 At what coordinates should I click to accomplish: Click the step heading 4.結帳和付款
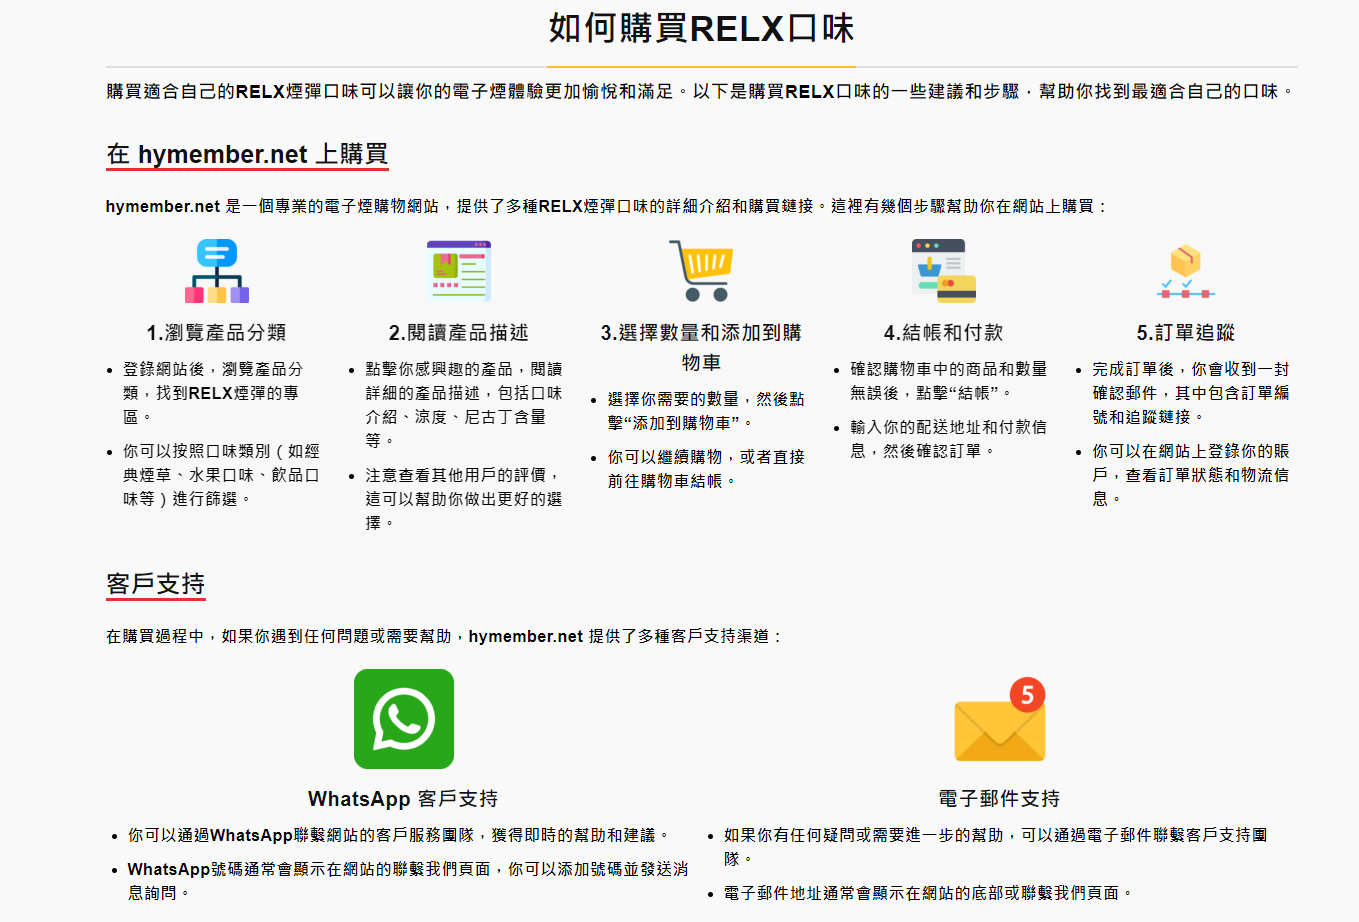(x=944, y=333)
